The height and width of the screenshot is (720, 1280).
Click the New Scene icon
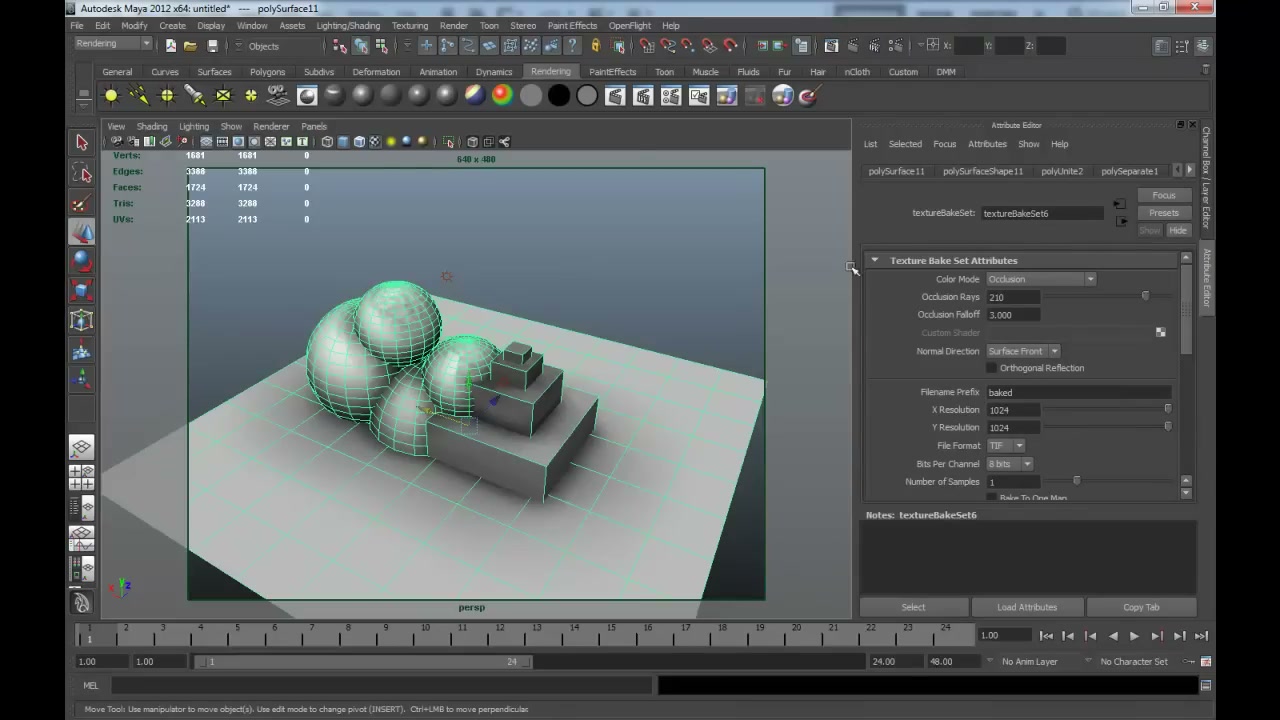pos(170,46)
